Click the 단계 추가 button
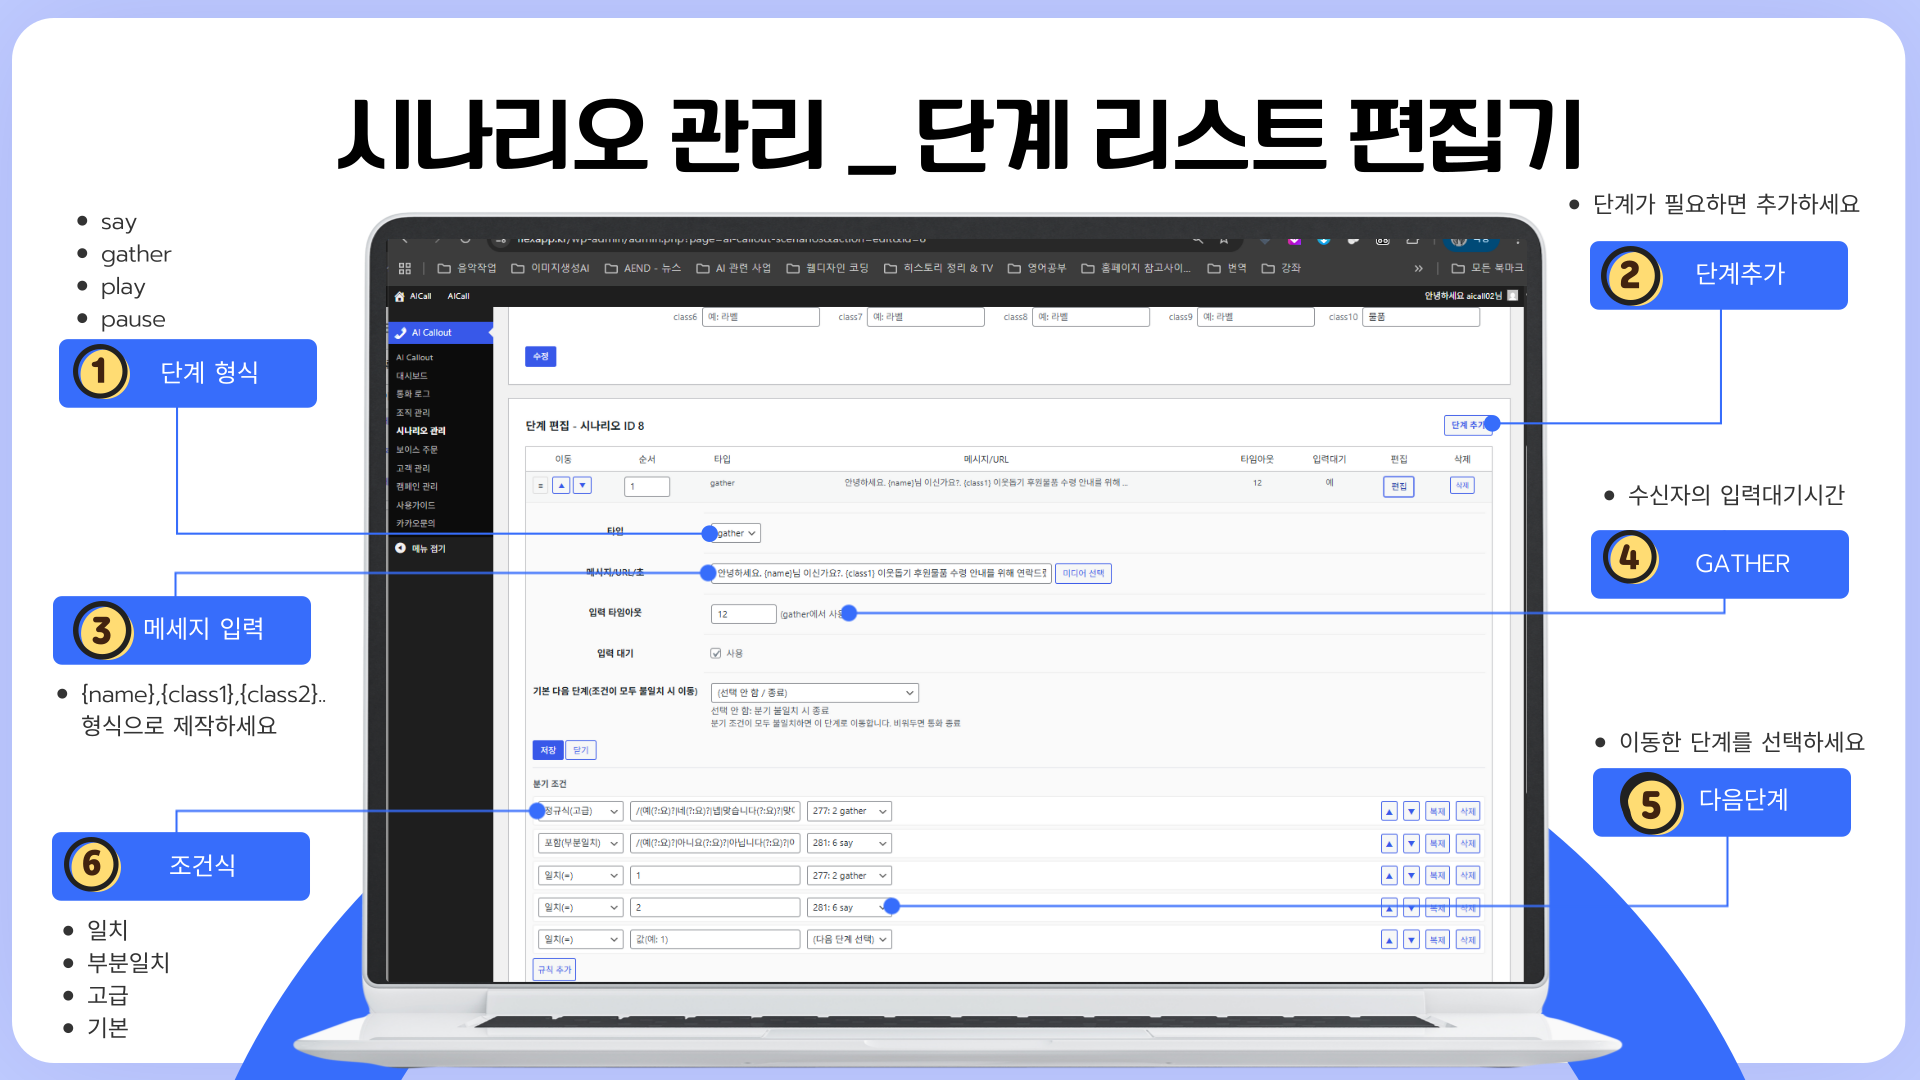Viewport: 1920px width, 1080px height. click(1465, 425)
